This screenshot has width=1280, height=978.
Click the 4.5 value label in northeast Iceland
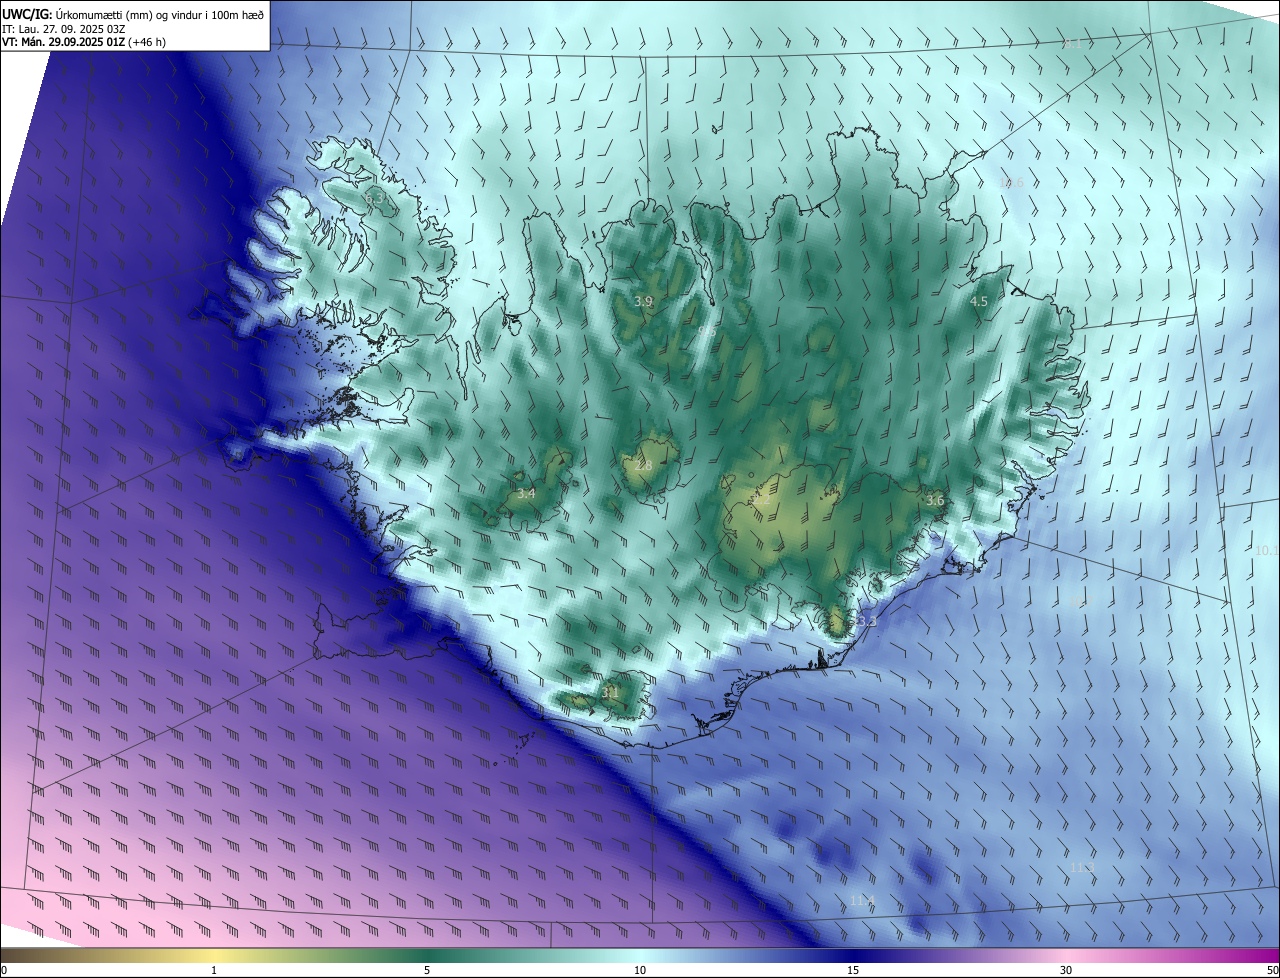pyautogui.click(x=979, y=301)
